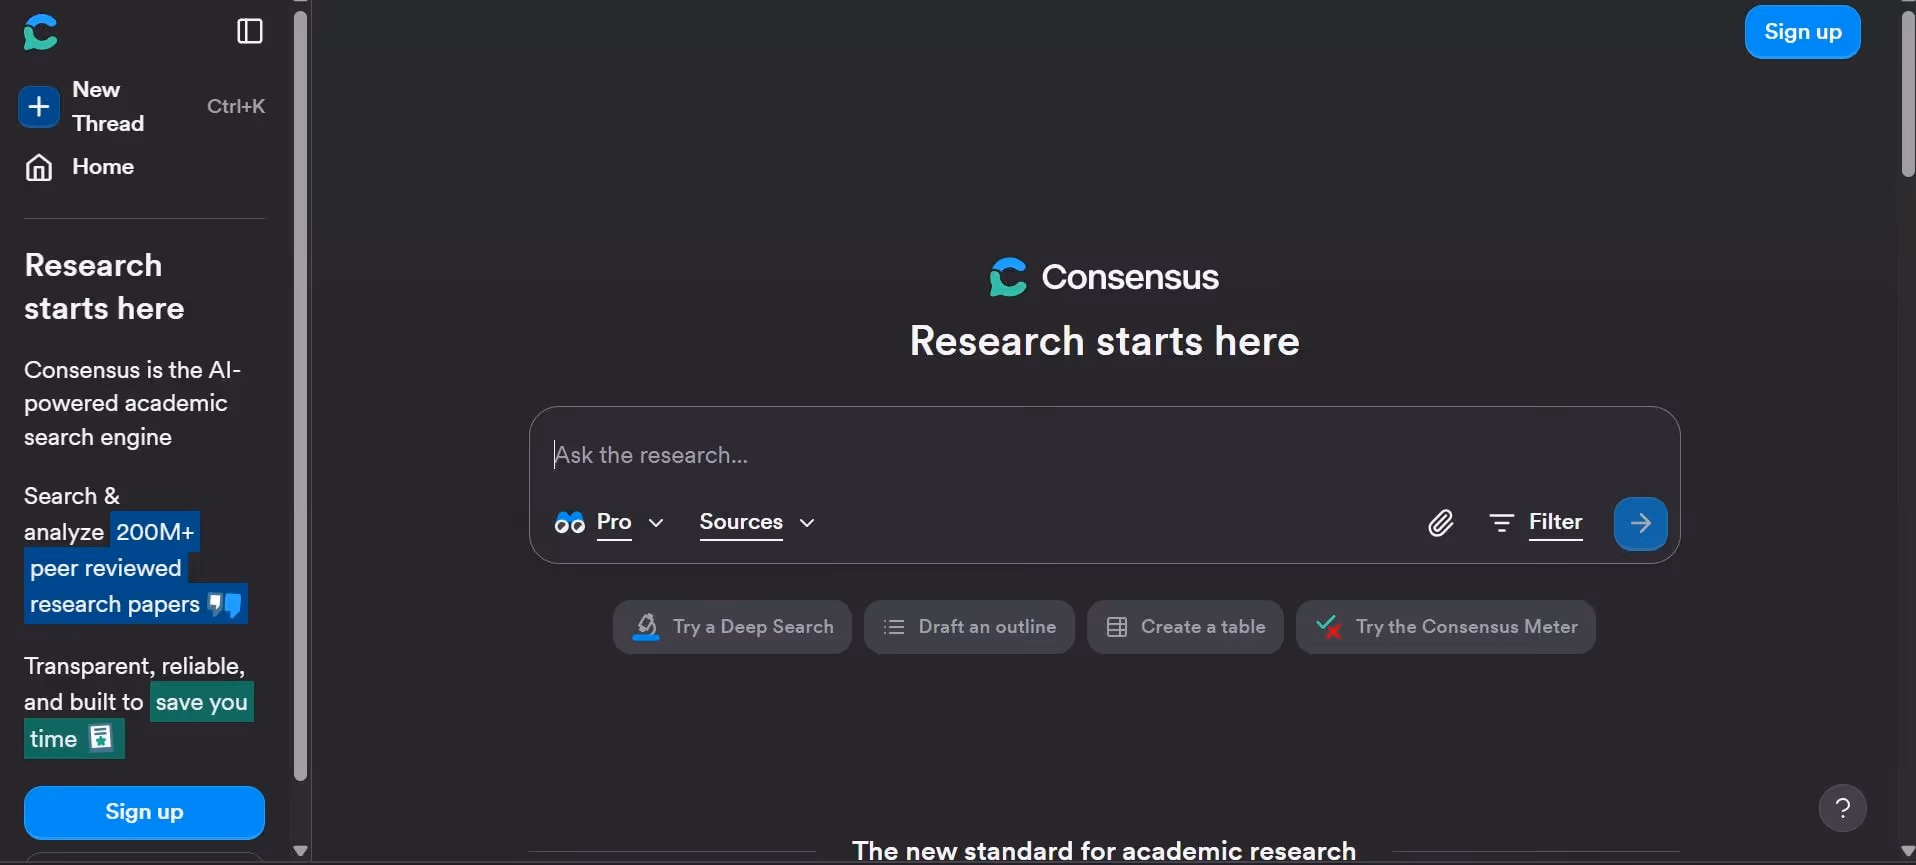The image size is (1916, 865).
Task: Open the Pro mode dropdown
Action: [x=610, y=523]
